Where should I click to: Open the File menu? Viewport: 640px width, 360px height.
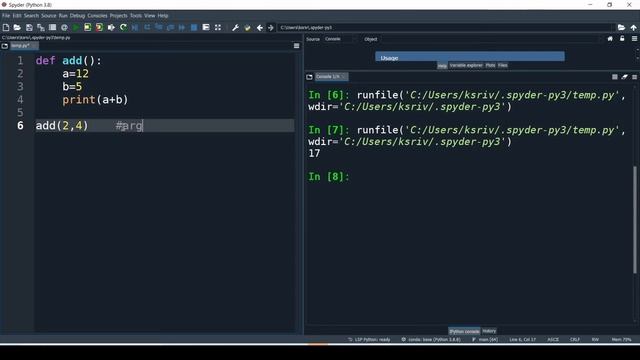pos(6,16)
